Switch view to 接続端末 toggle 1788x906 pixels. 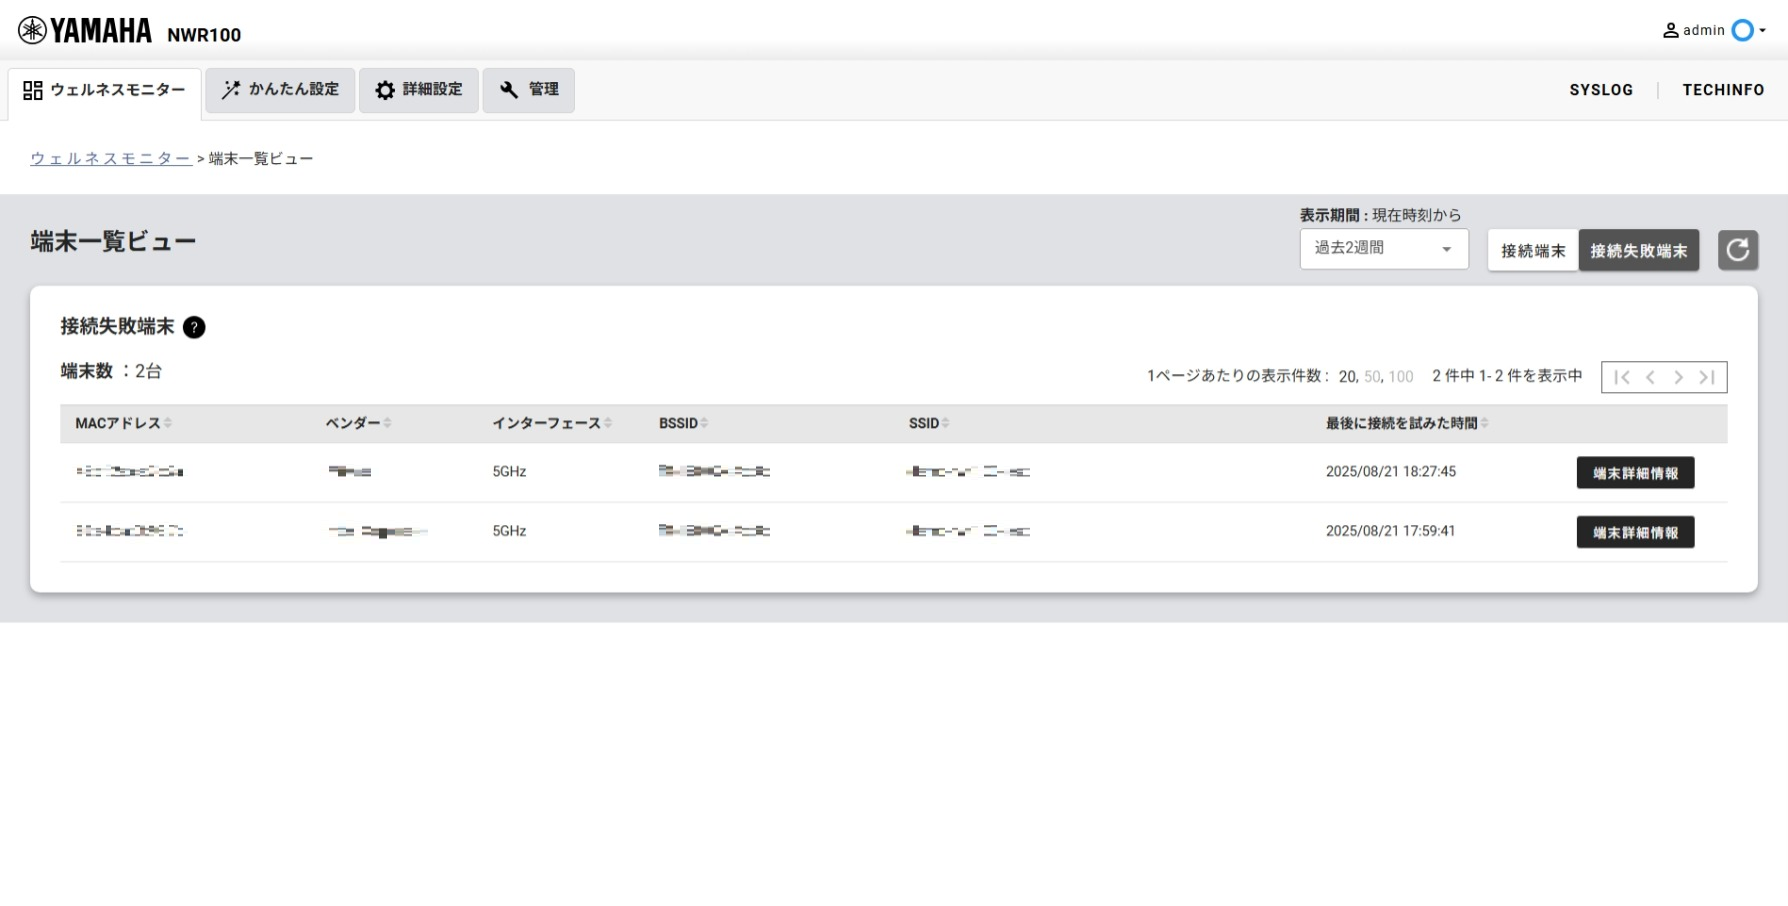(1532, 251)
